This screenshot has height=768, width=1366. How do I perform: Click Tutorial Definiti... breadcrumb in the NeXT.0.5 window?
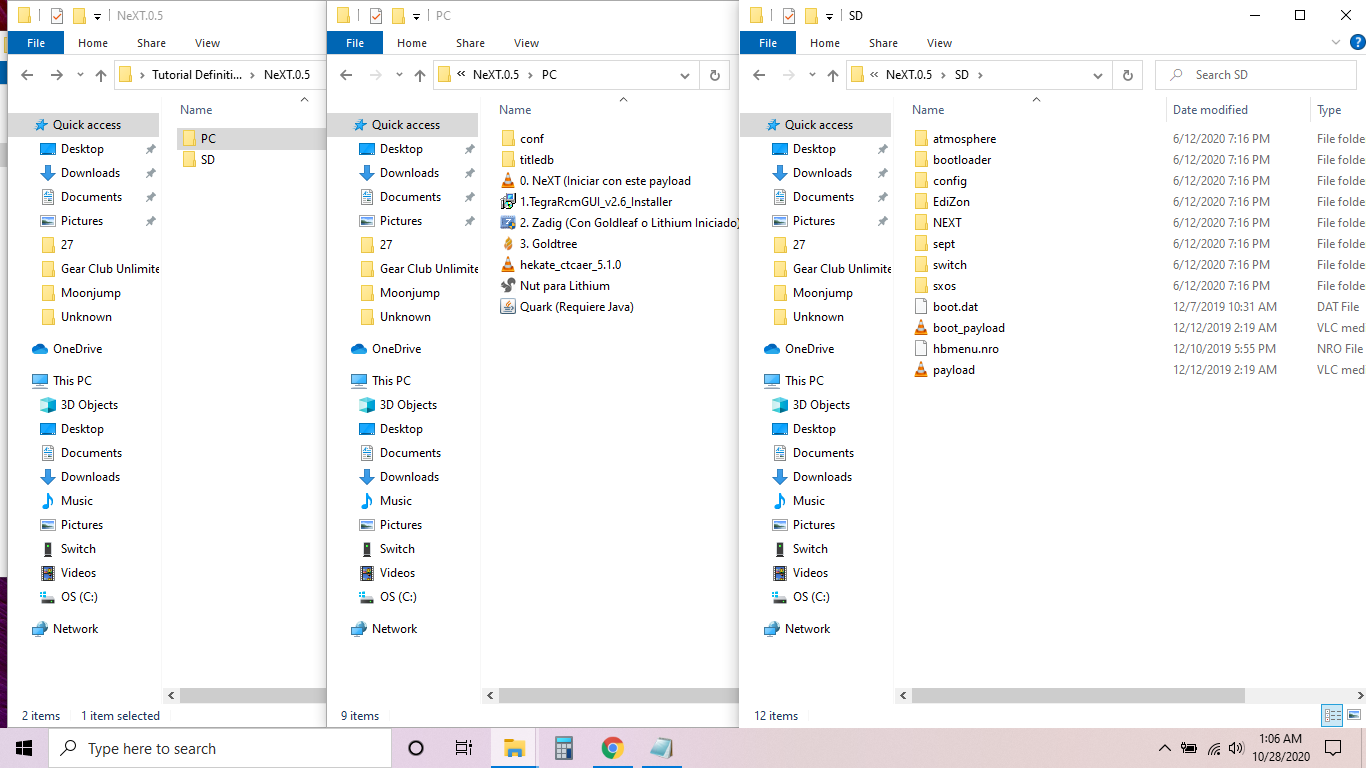click(197, 75)
